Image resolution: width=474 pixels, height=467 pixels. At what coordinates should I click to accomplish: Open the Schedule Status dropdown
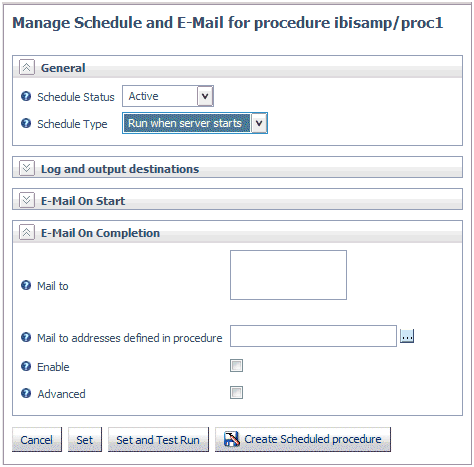(205, 96)
